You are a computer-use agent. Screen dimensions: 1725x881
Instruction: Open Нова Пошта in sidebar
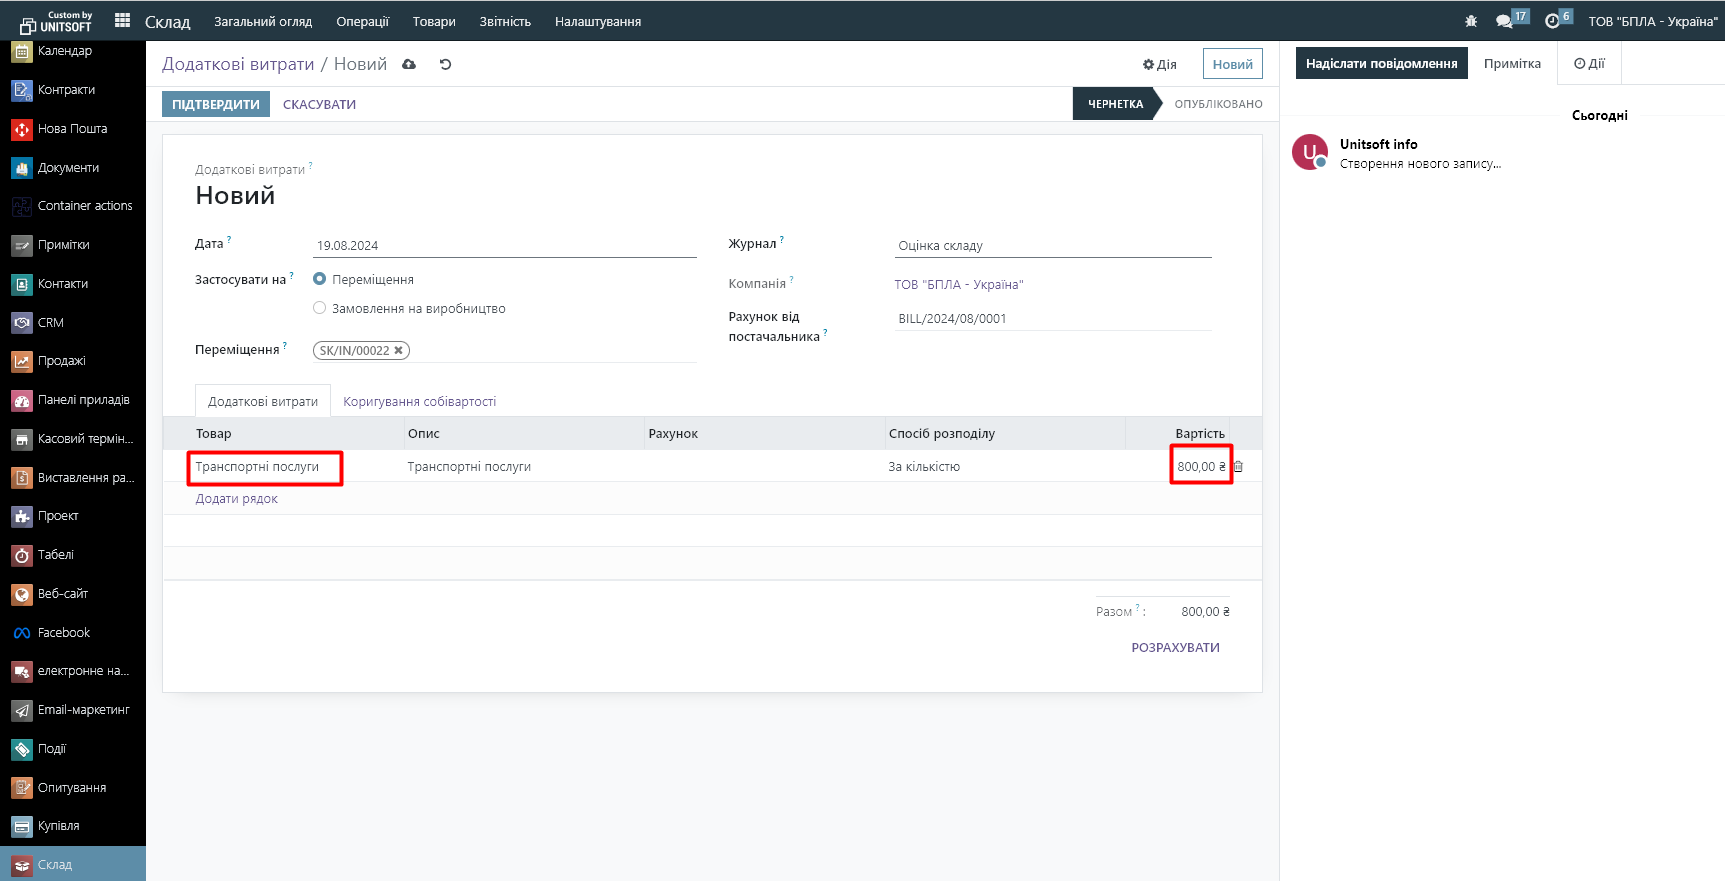coord(72,129)
